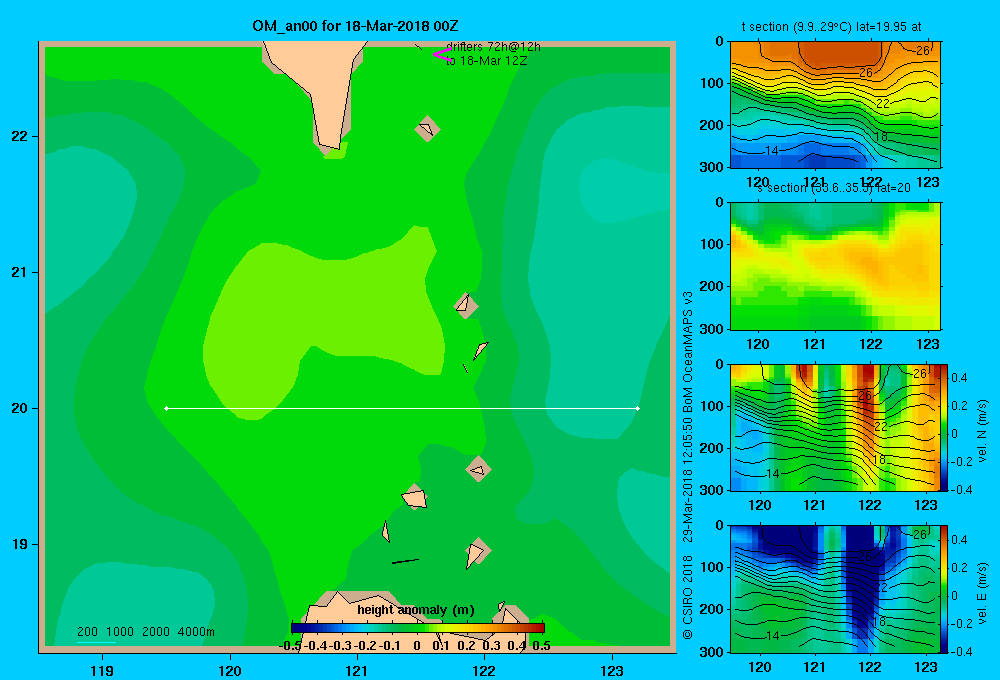Click the 18 contour label in temperature section

pyautogui.click(x=881, y=137)
